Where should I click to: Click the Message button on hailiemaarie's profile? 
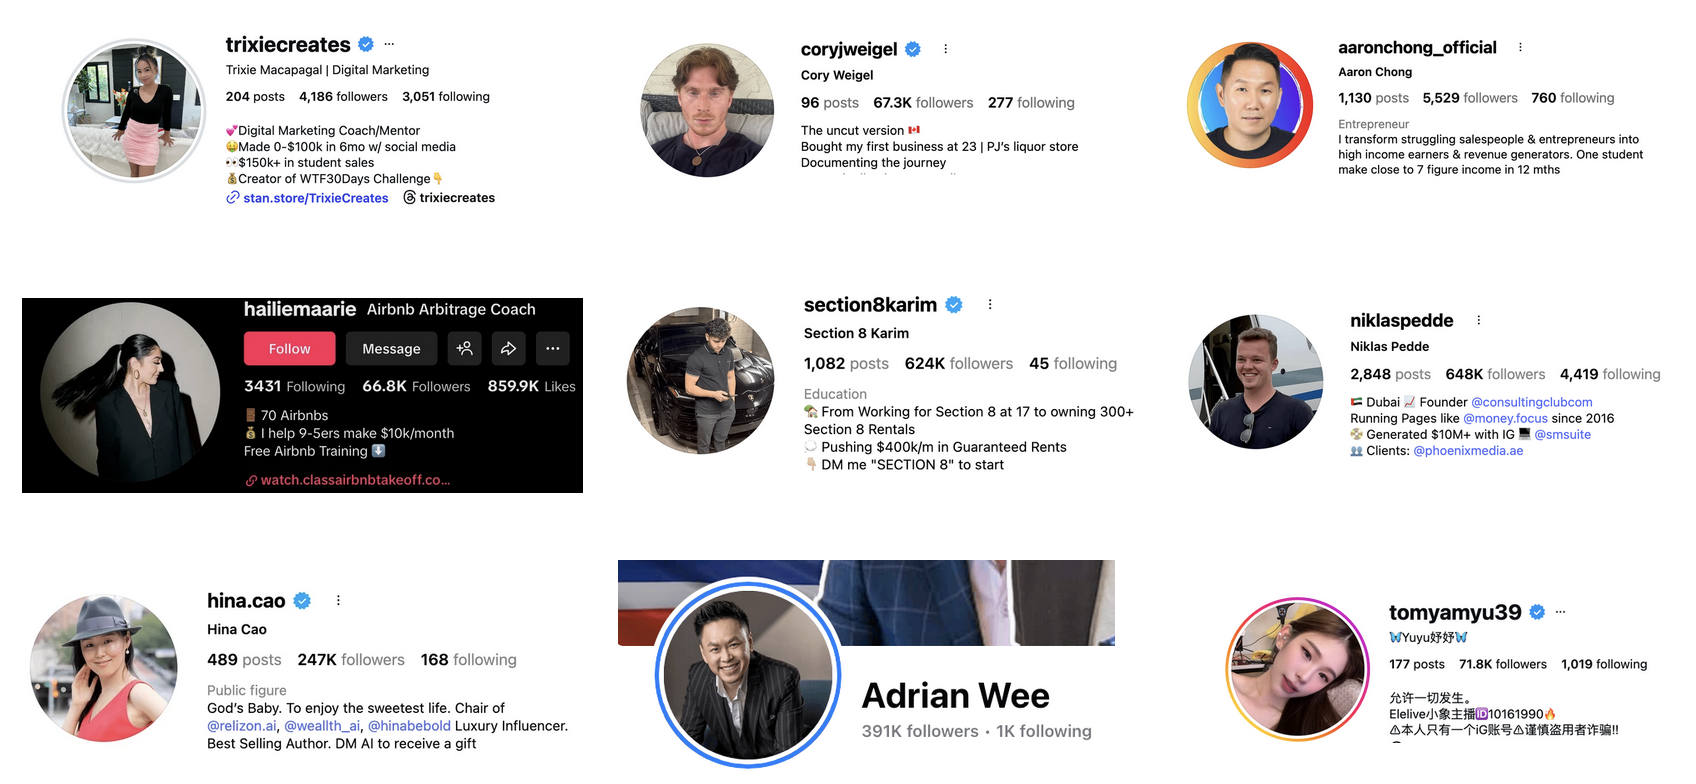[391, 348]
